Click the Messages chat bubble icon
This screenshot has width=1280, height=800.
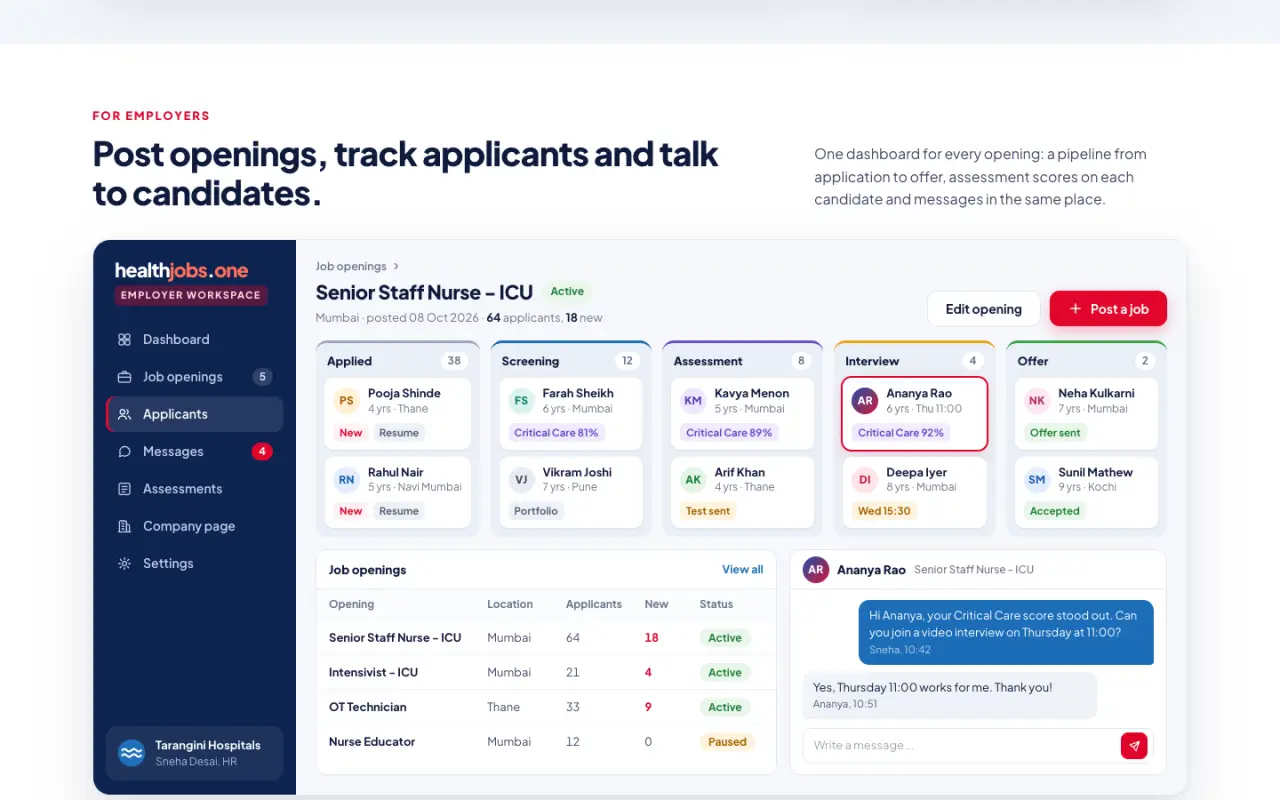click(x=124, y=452)
